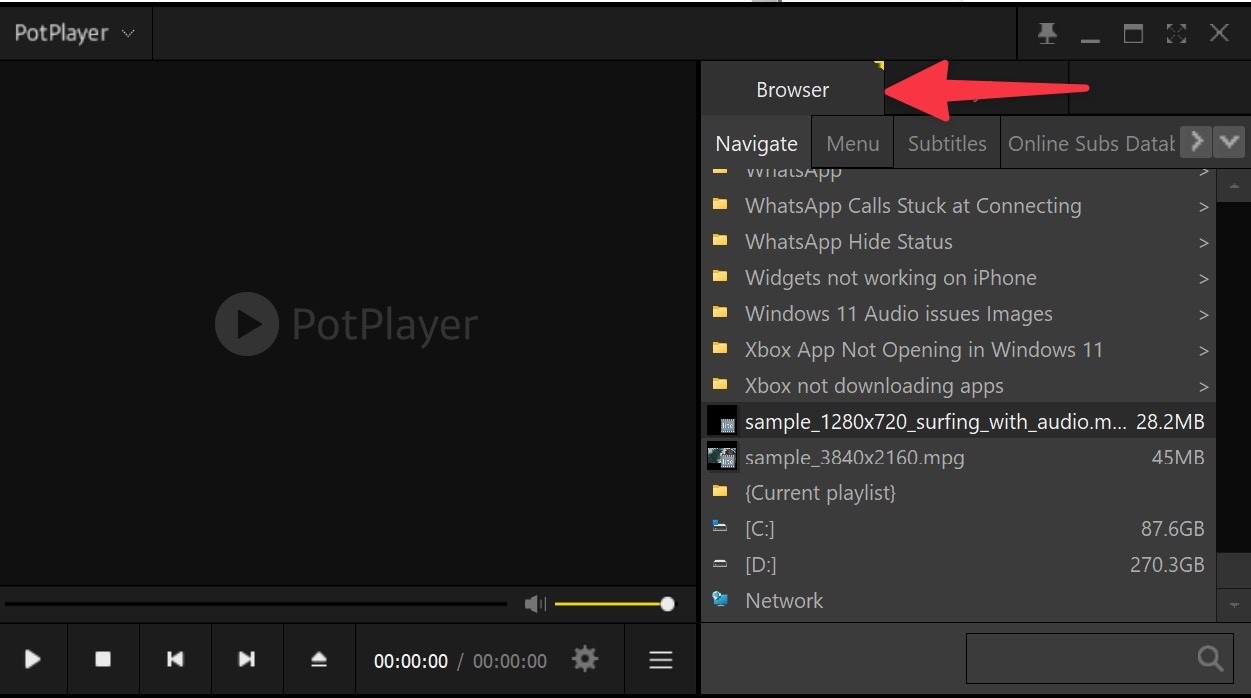Click the 00:00:00 elapsed time display
Screen dimensions: 1251x698
pos(411,661)
